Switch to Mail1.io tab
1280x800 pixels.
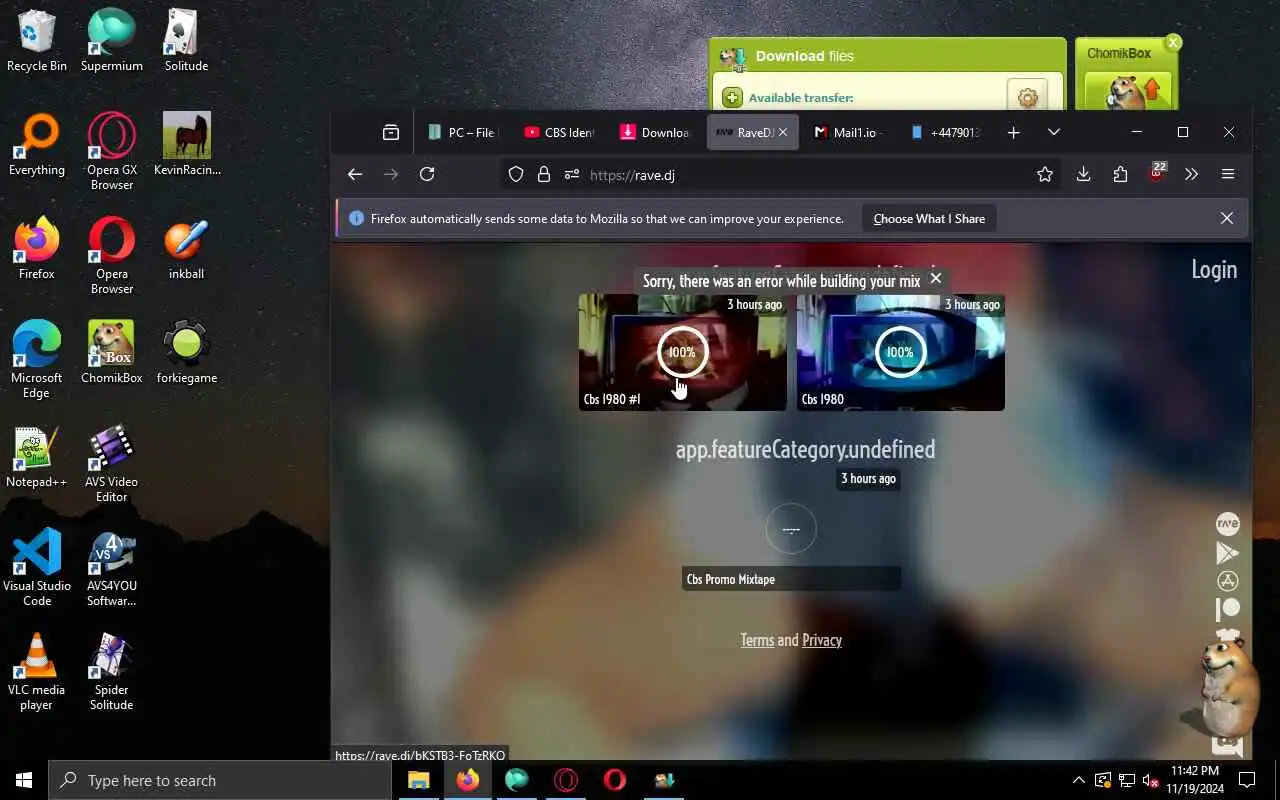click(847, 132)
